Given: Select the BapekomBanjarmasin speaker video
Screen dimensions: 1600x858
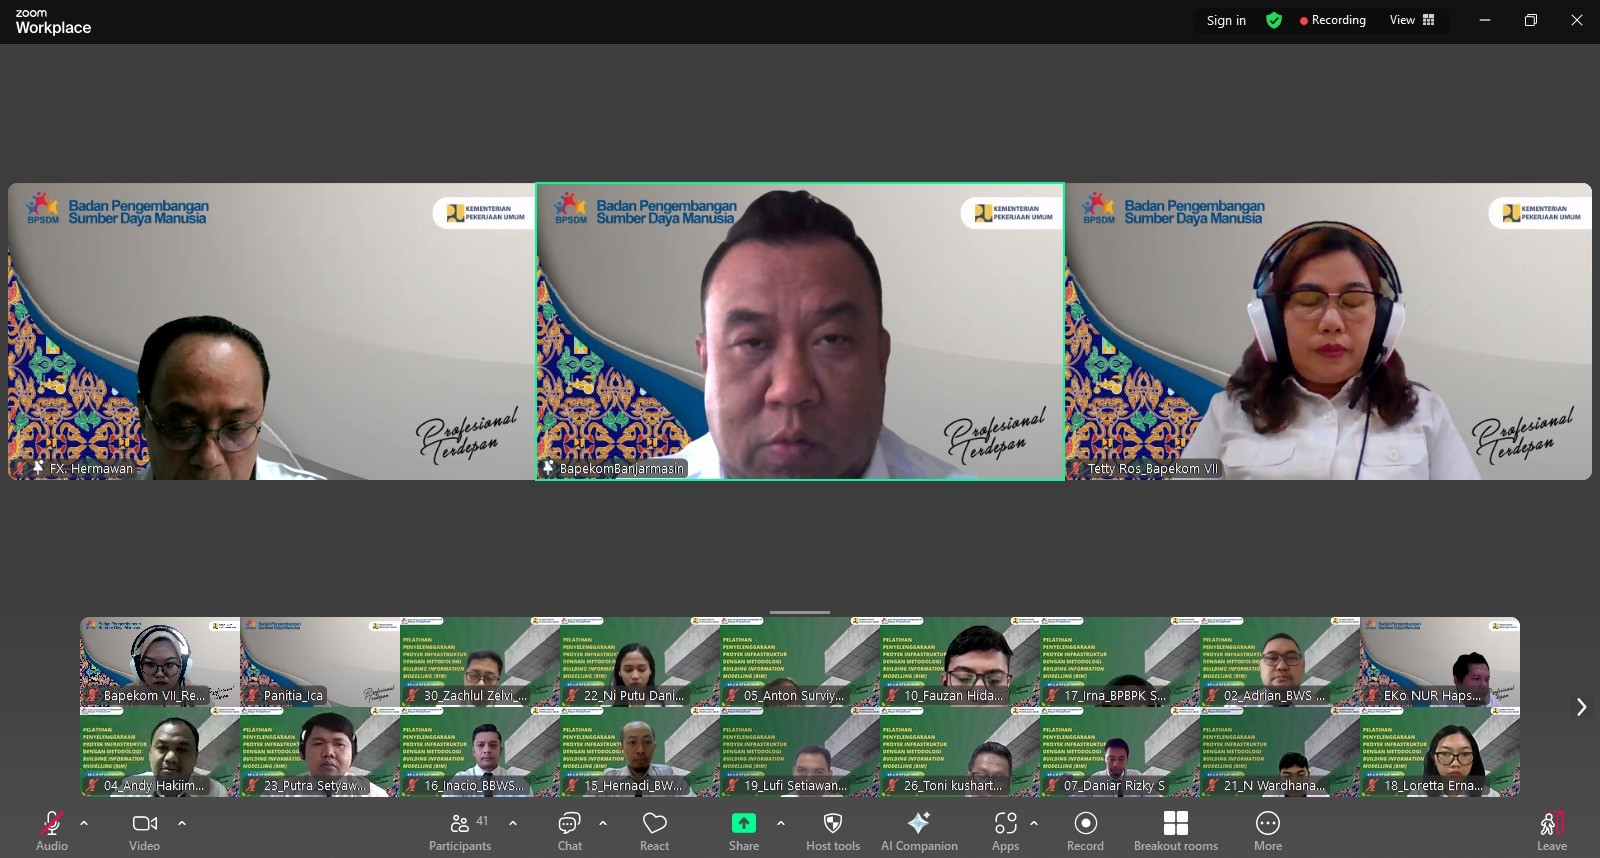Looking at the screenshot, I should pyautogui.click(x=800, y=331).
